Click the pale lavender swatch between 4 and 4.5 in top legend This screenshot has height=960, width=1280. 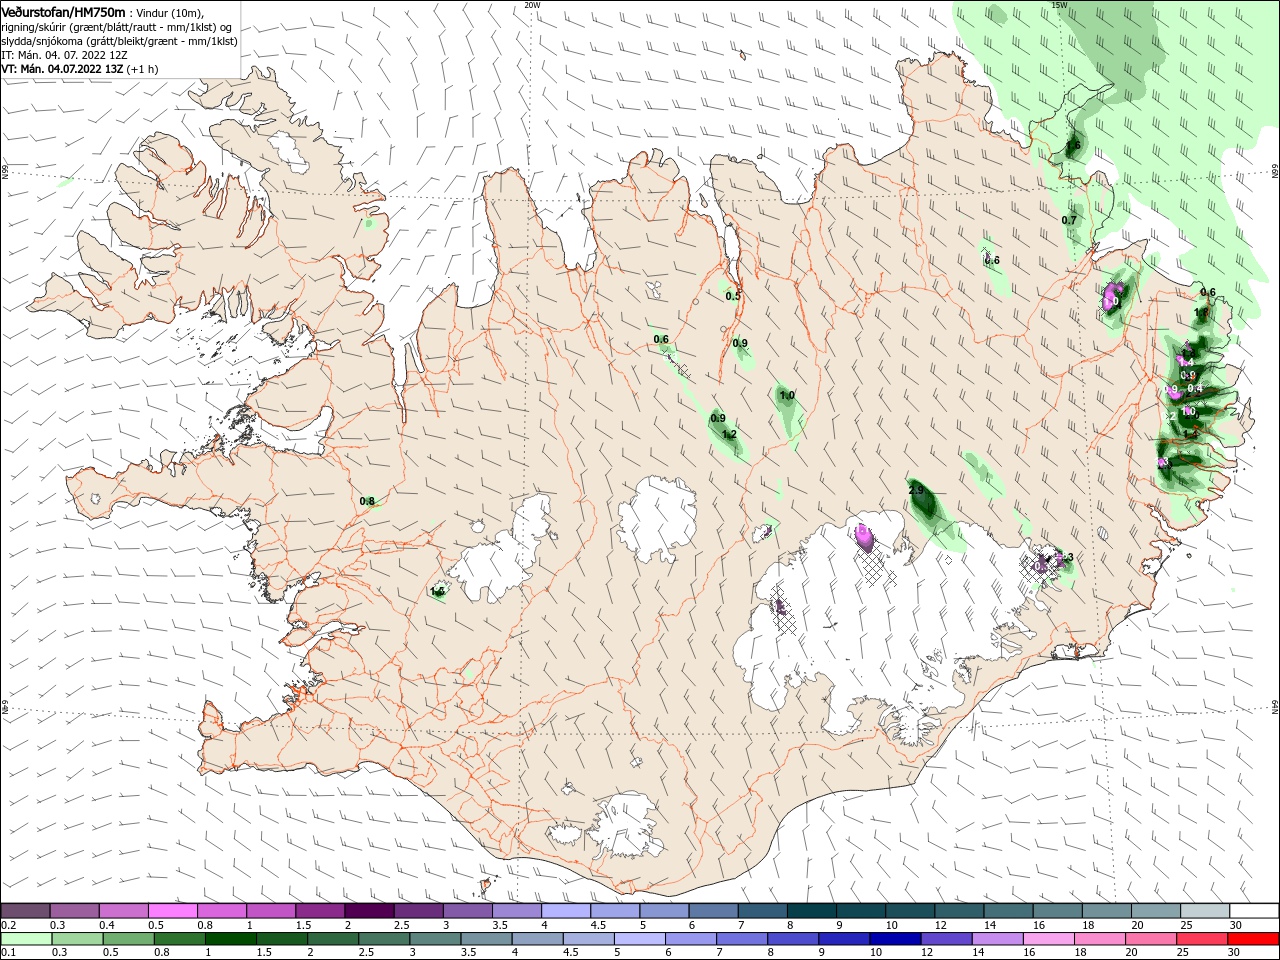coord(566,911)
